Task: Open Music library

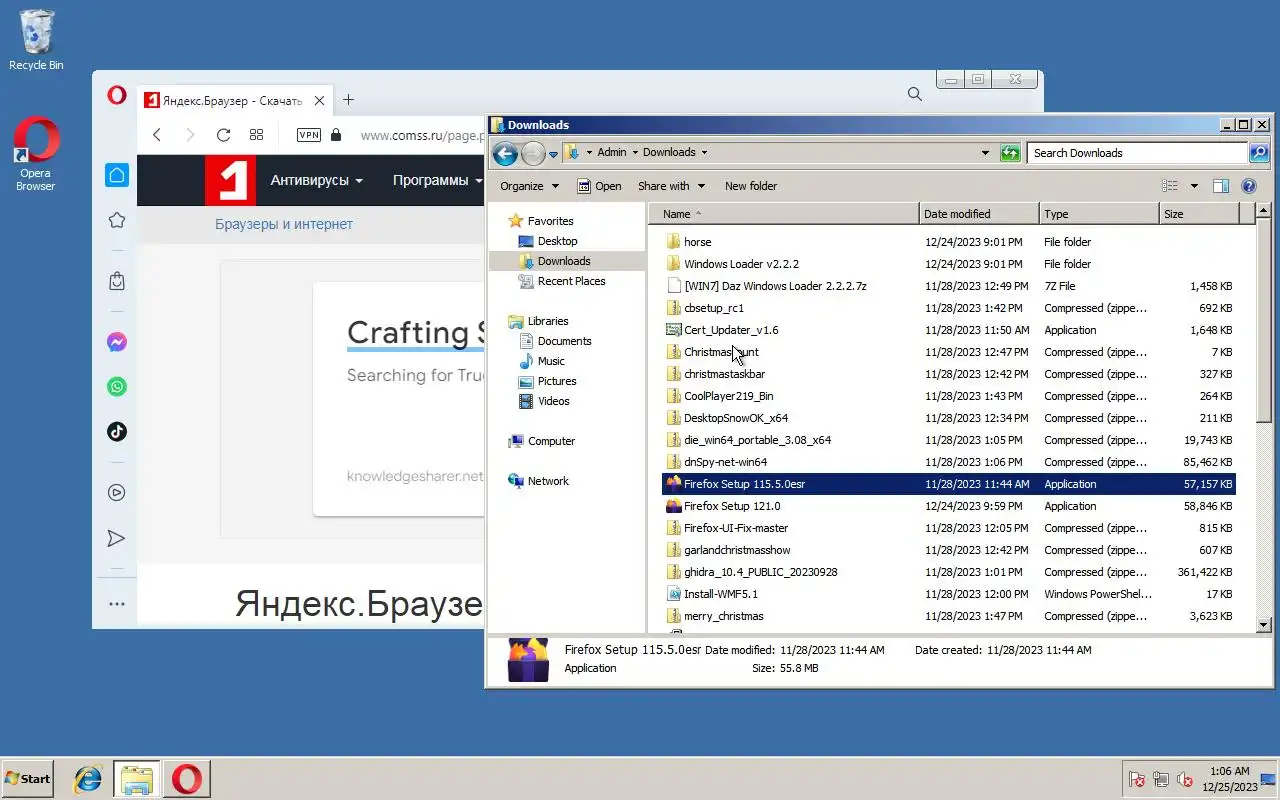Action: (x=551, y=361)
